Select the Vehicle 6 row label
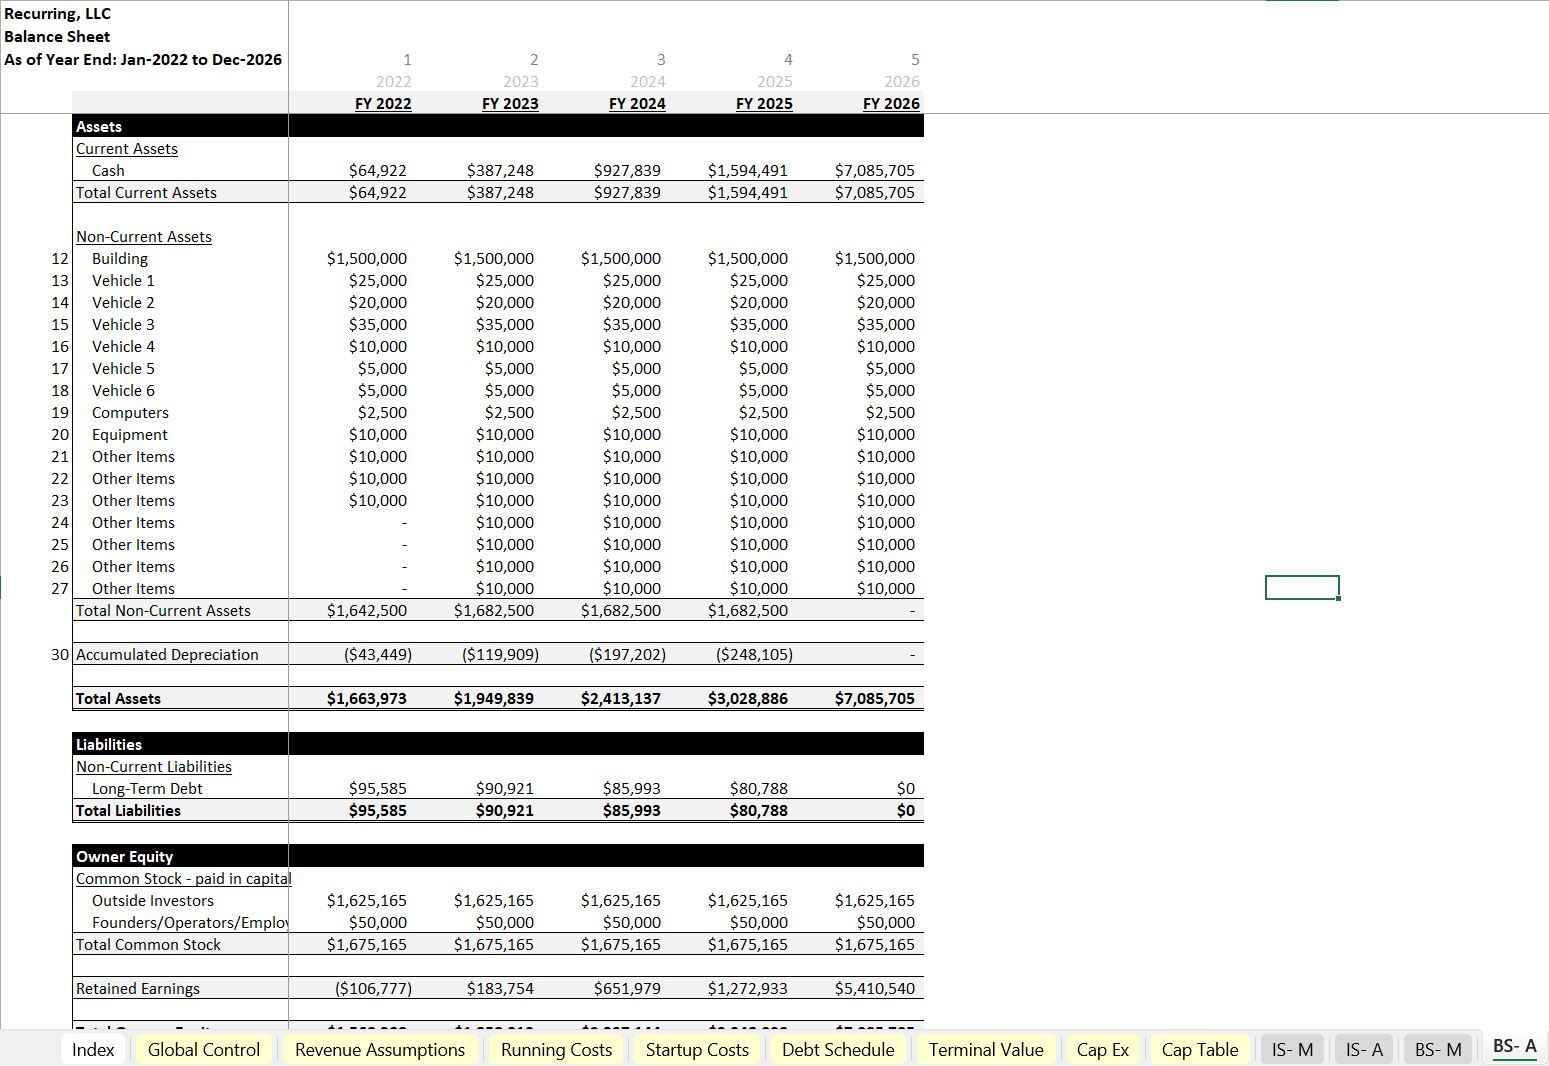The height and width of the screenshot is (1066, 1549). click(123, 390)
